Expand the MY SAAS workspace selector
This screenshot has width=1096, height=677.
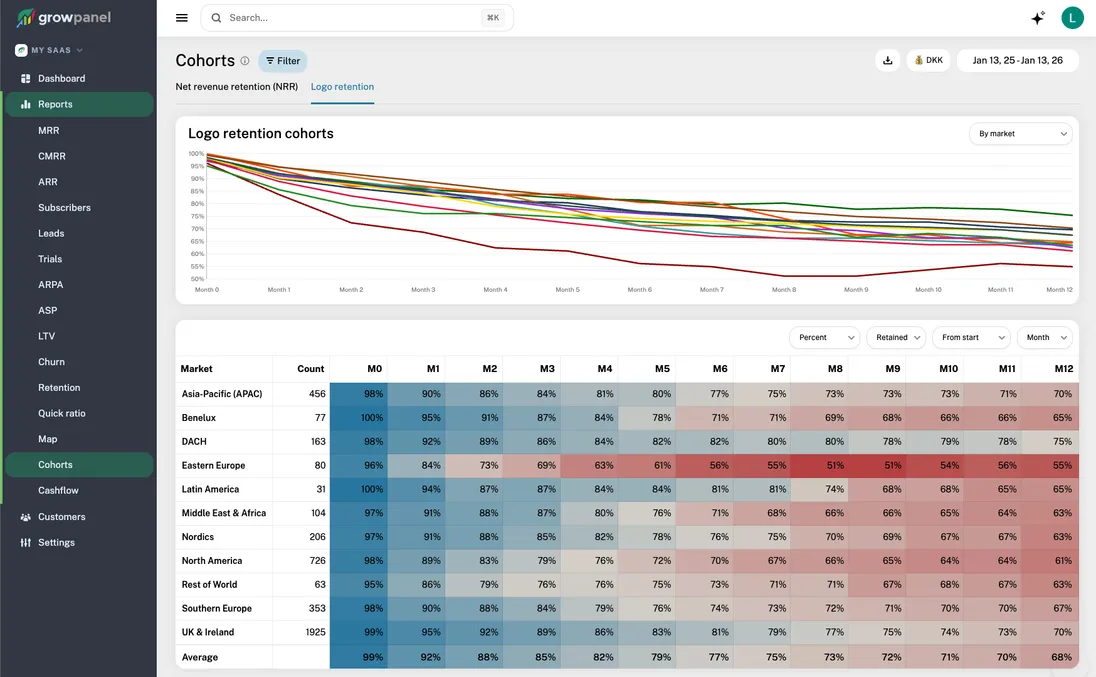48,48
